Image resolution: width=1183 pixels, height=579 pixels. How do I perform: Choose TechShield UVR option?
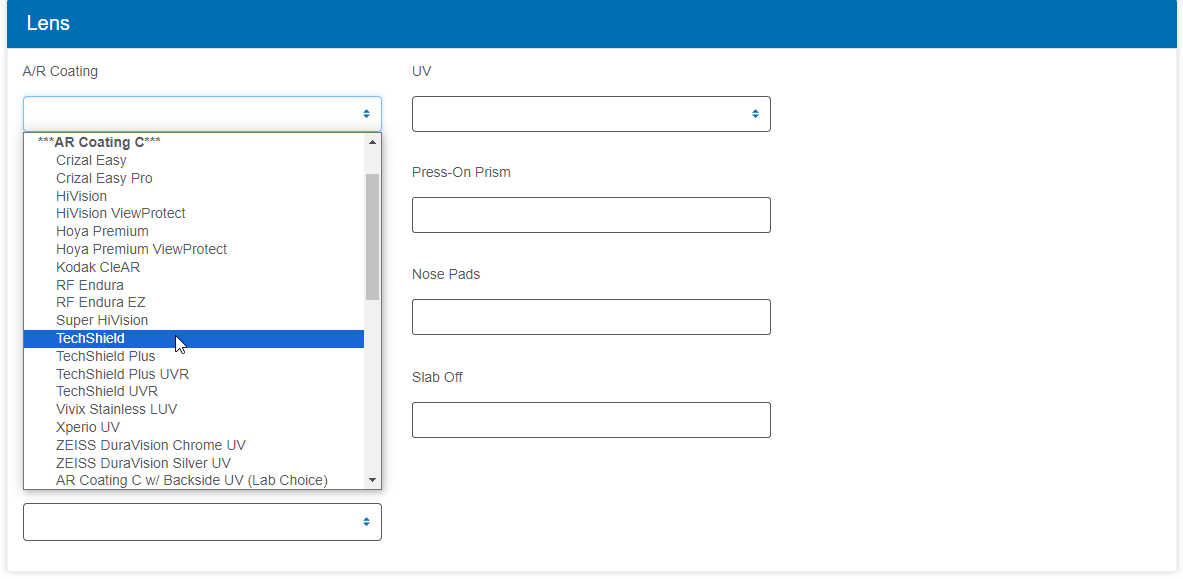click(x=194, y=391)
